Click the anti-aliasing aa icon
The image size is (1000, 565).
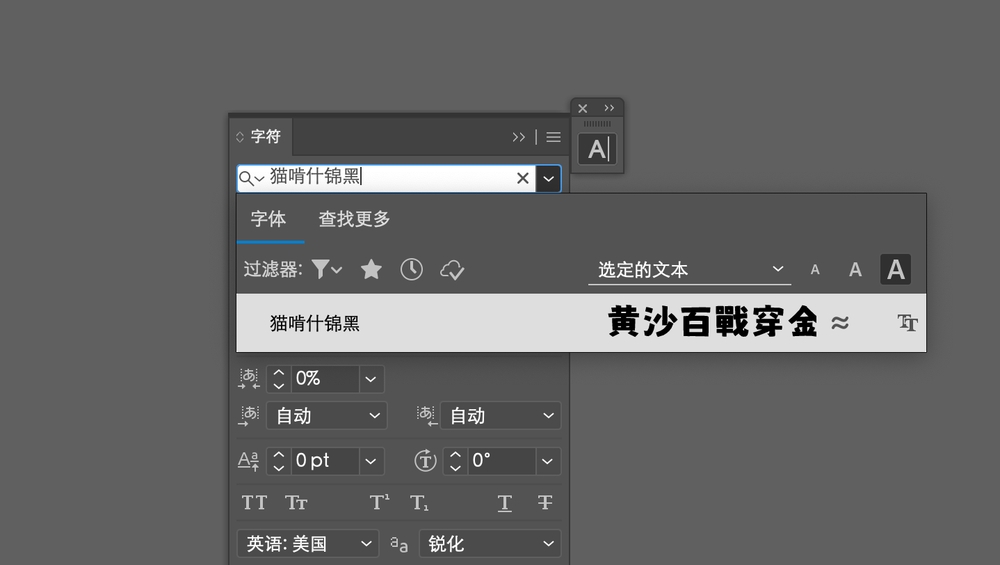[x=399, y=544]
